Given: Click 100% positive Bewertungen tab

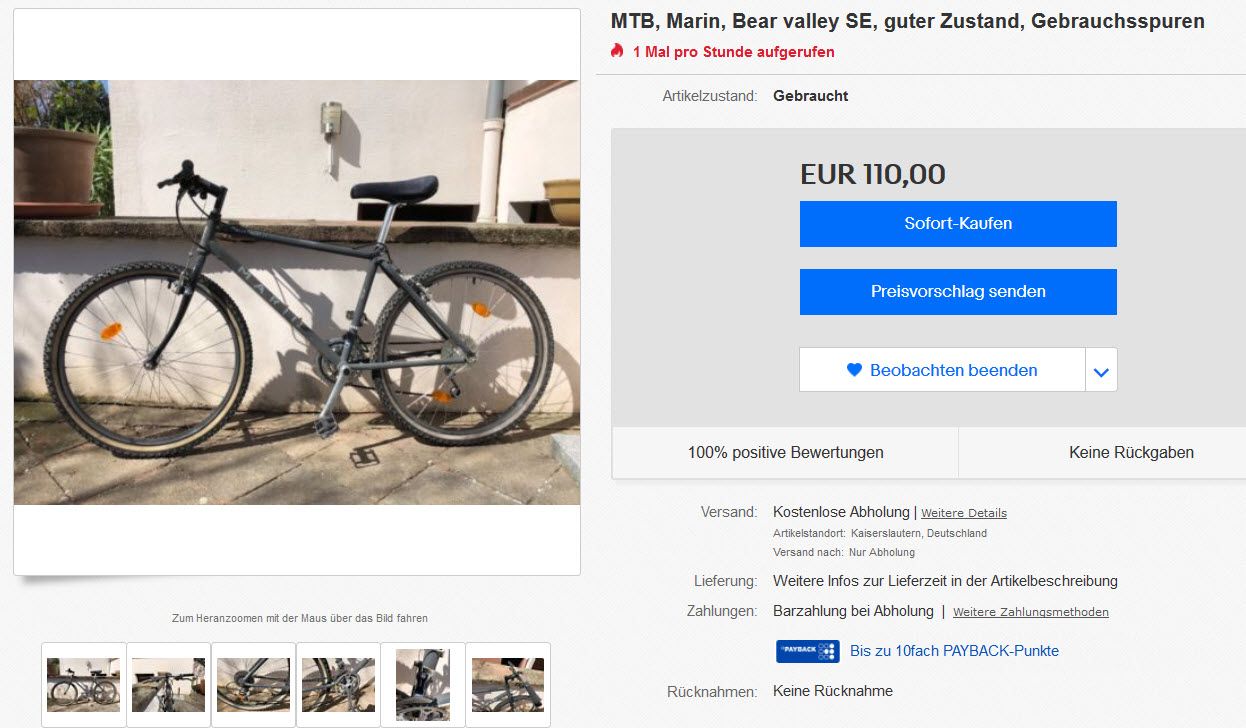Looking at the screenshot, I should (x=785, y=453).
